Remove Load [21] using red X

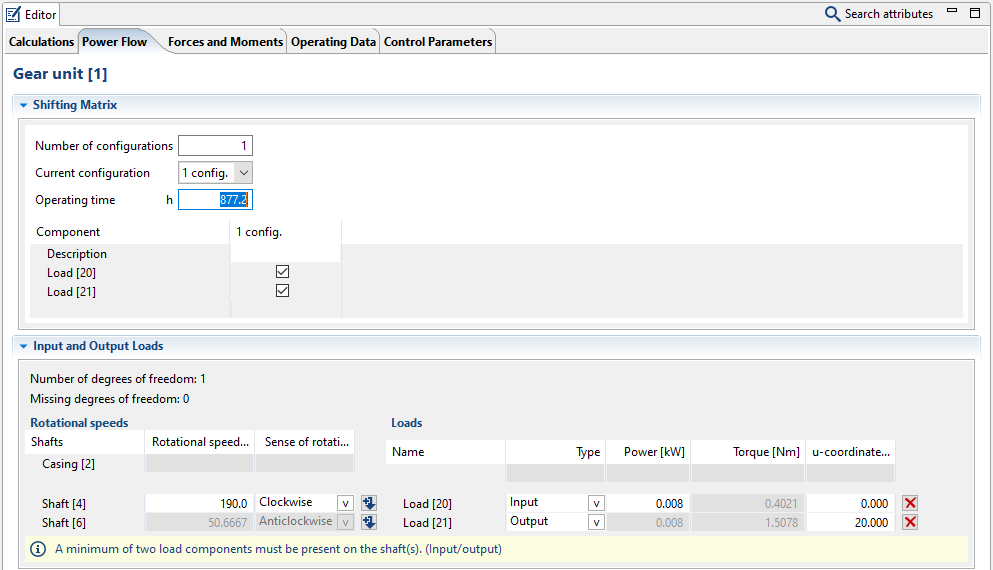(x=910, y=522)
